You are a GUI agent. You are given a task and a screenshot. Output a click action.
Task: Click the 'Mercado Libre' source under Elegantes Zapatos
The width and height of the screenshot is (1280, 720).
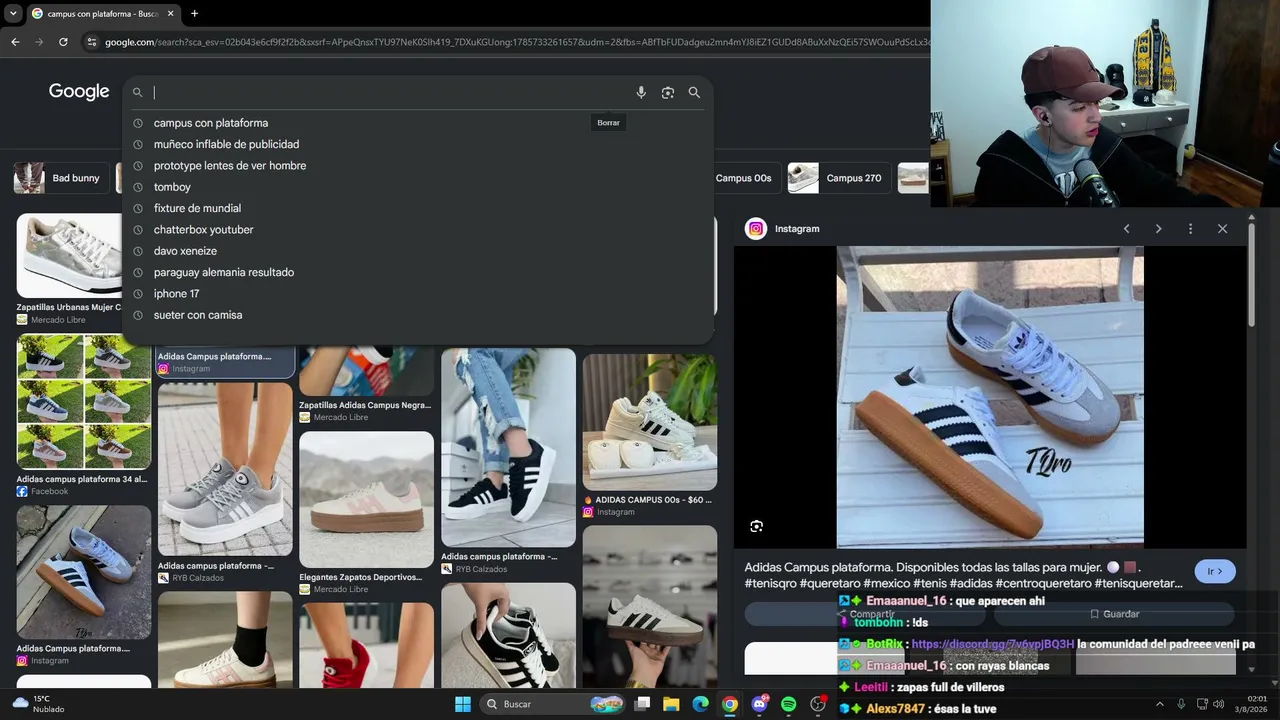click(x=340, y=589)
